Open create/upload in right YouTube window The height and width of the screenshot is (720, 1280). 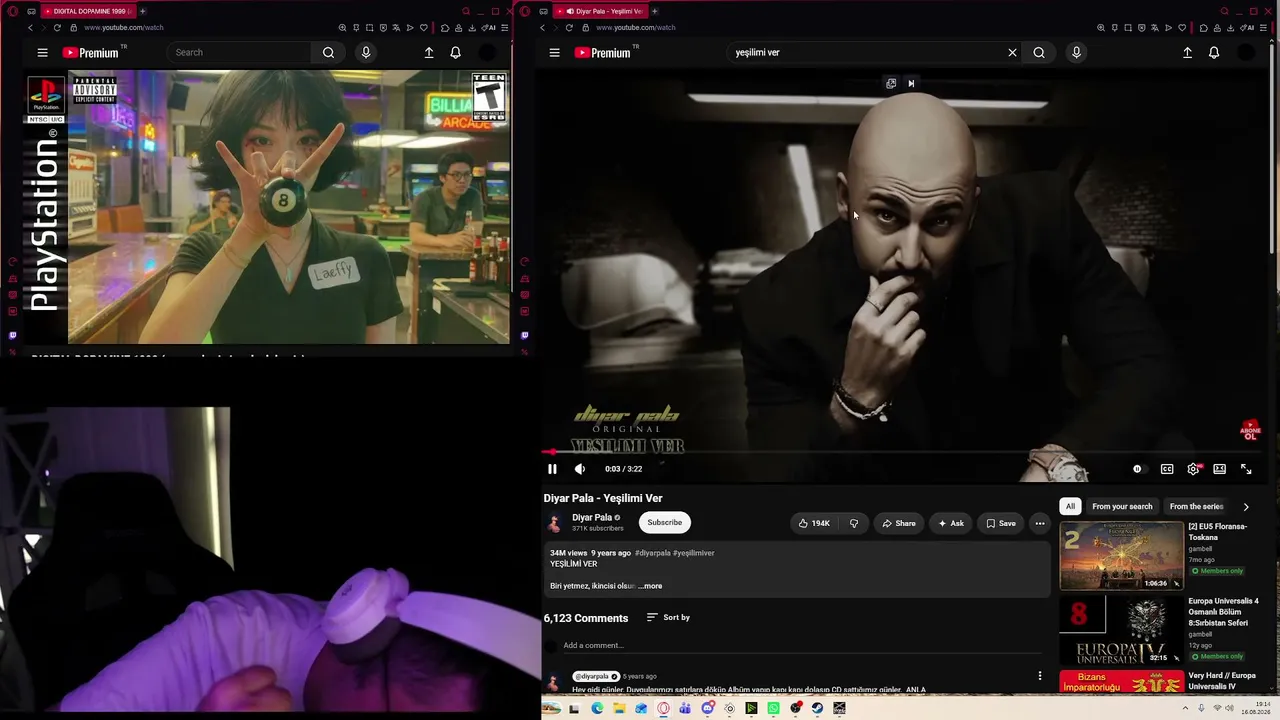click(x=1187, y=53)
